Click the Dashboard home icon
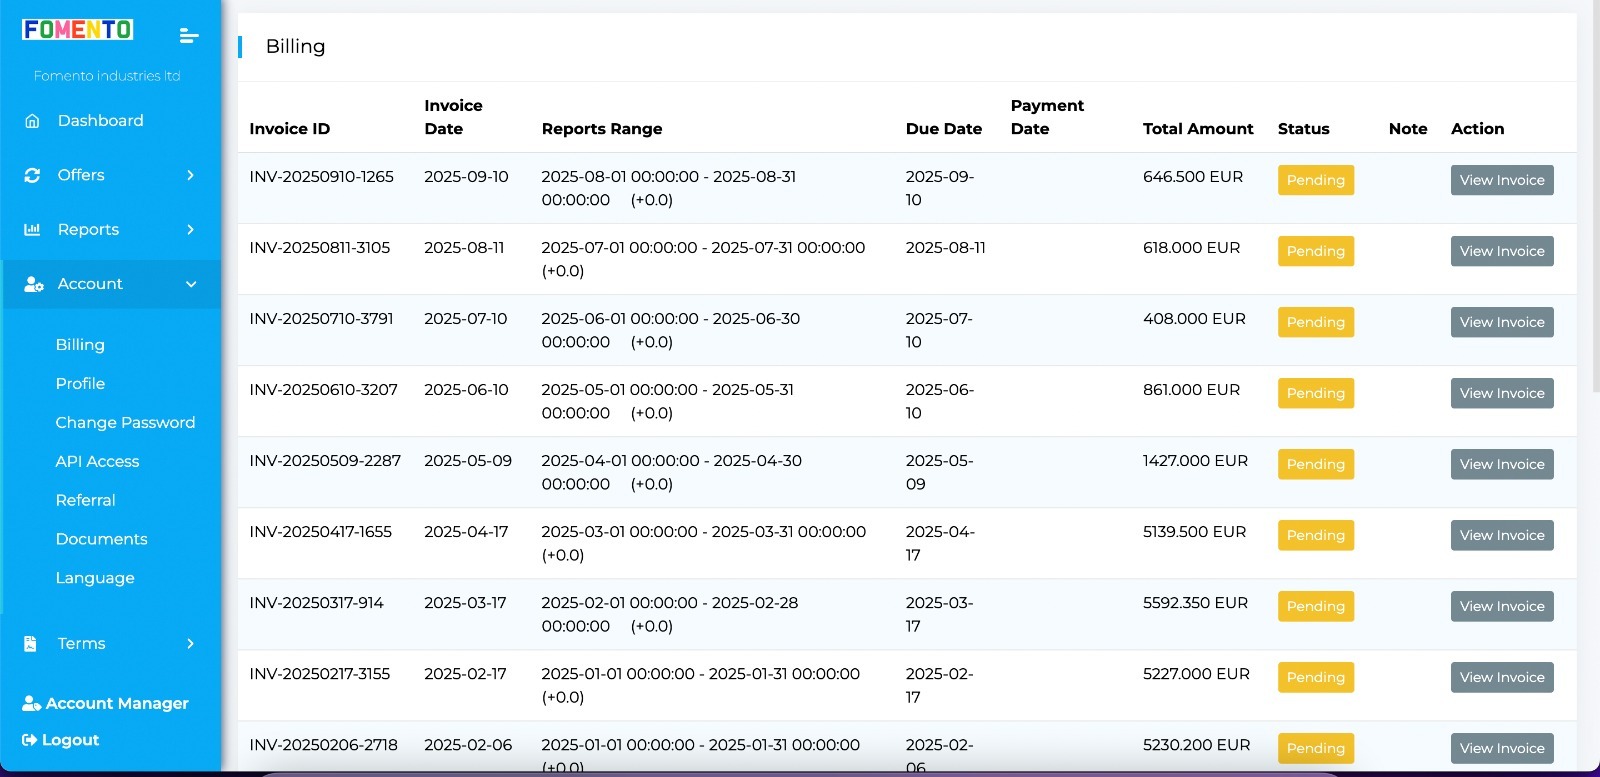Screen dimensions: 1600x777 32,121
